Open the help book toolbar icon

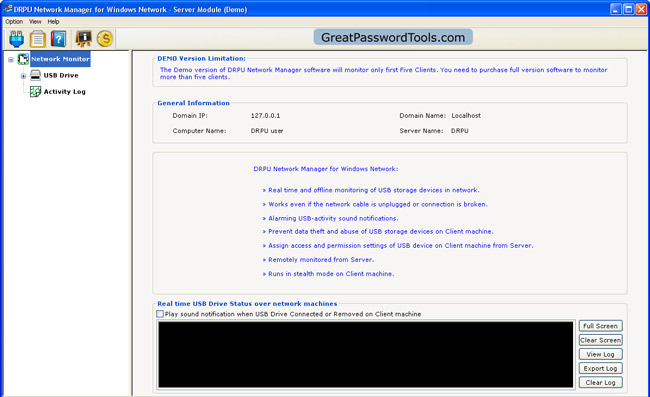[58, 39]
